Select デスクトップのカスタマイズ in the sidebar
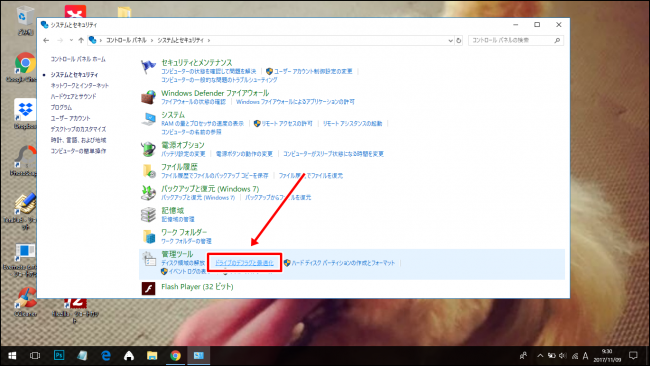Image resolution: width=650 pixels, height=366 pixels. point(78,129)
